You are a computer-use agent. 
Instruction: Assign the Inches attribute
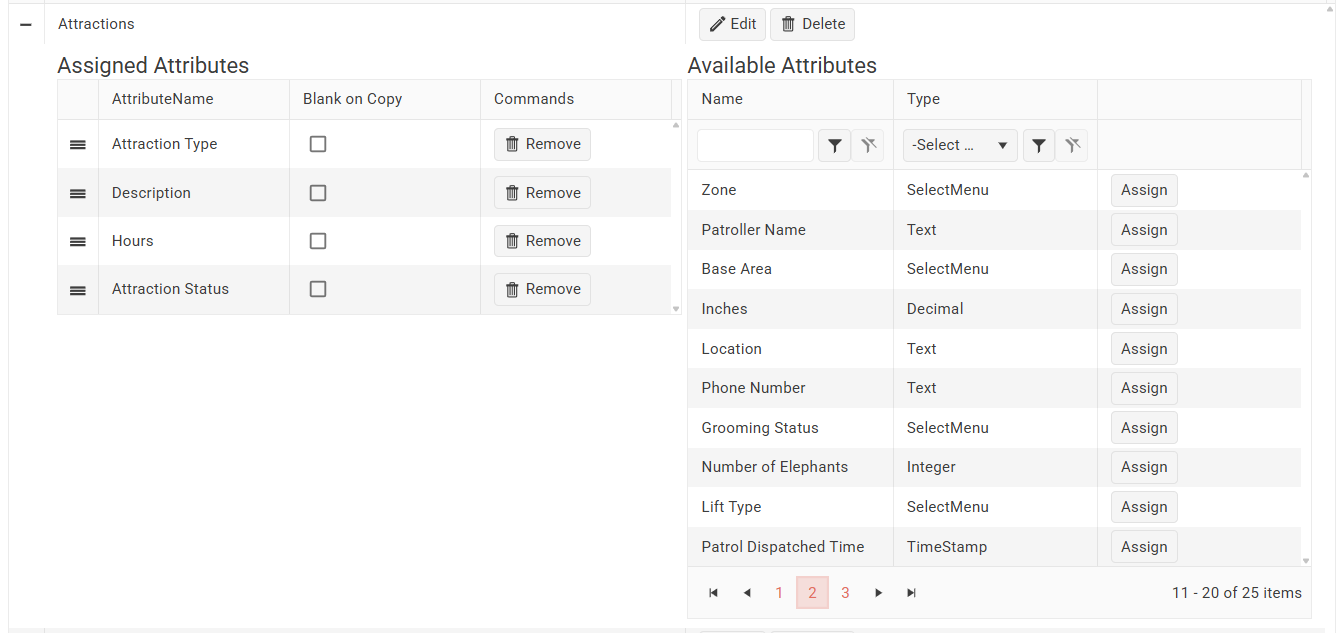(1144, 309)
